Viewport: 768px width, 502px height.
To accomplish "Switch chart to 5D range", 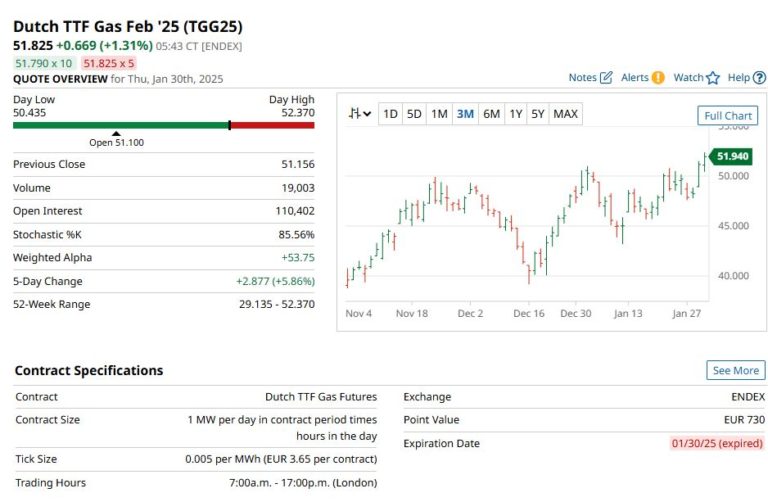I will click(x=414, y=114).
